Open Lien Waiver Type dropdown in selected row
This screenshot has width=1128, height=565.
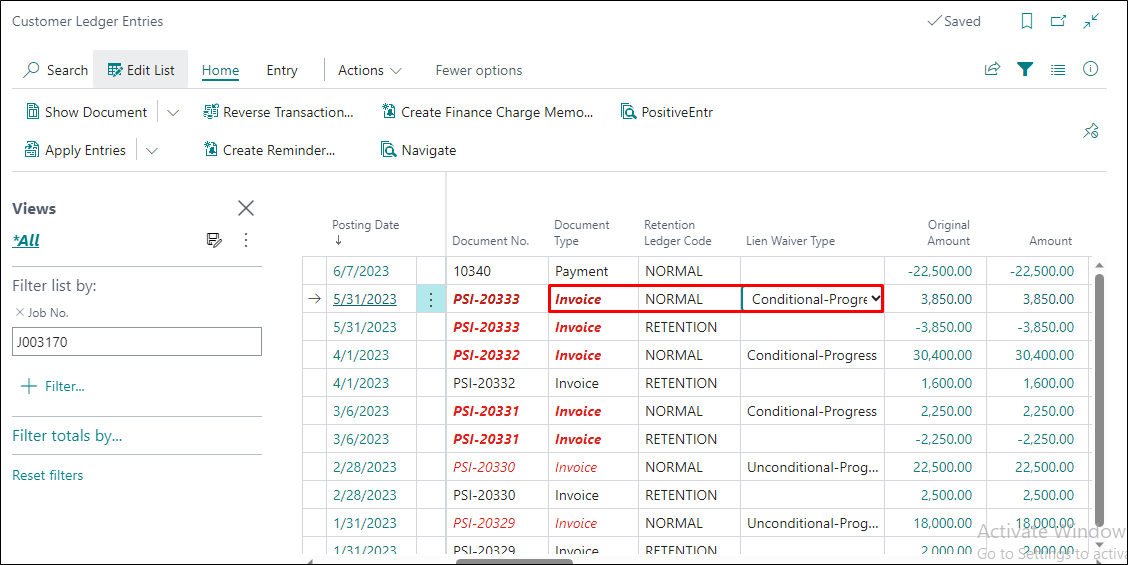tap(876, 299)
